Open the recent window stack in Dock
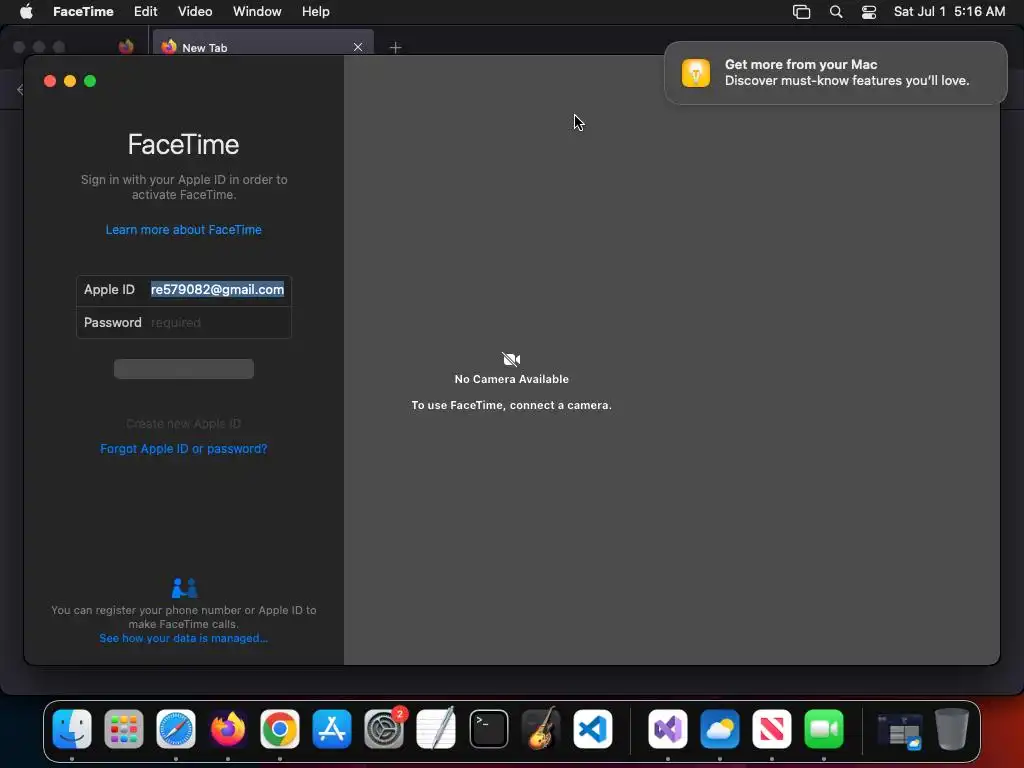This screenshot has width=1024, height=768. pyautogui.click(x=899, y=731)
